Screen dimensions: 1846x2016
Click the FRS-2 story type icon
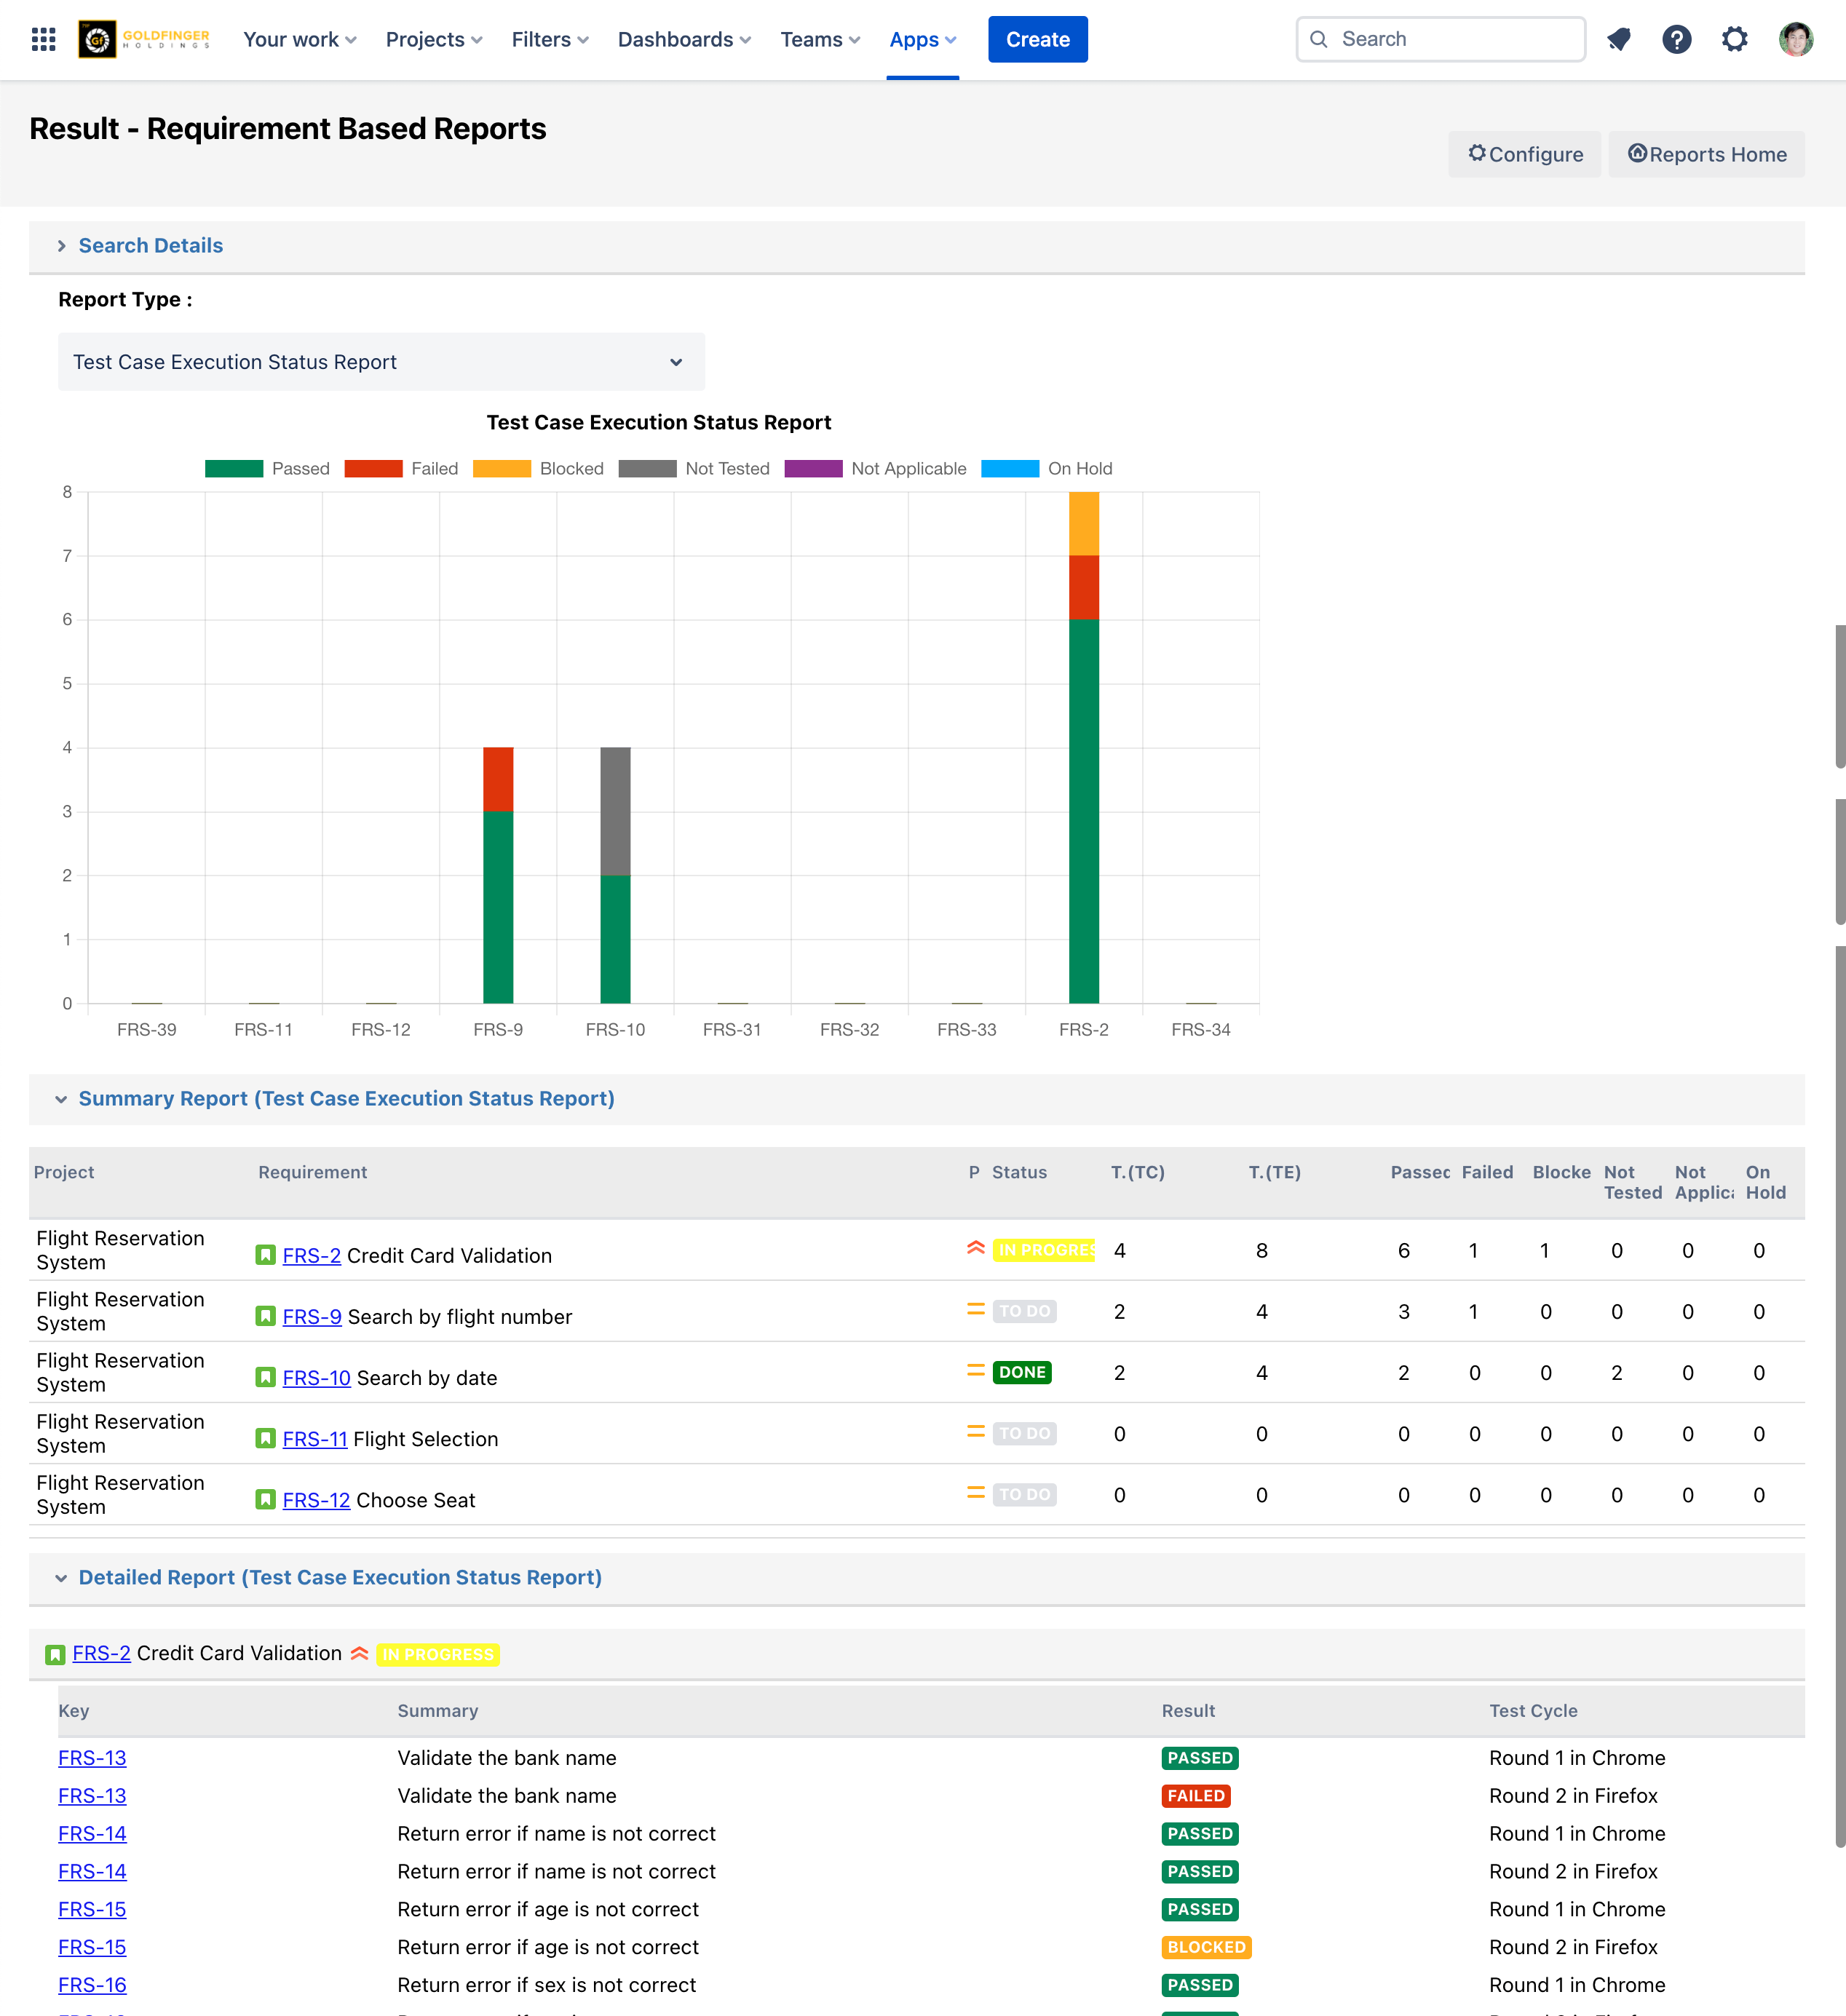click(x=265, y=1255)
